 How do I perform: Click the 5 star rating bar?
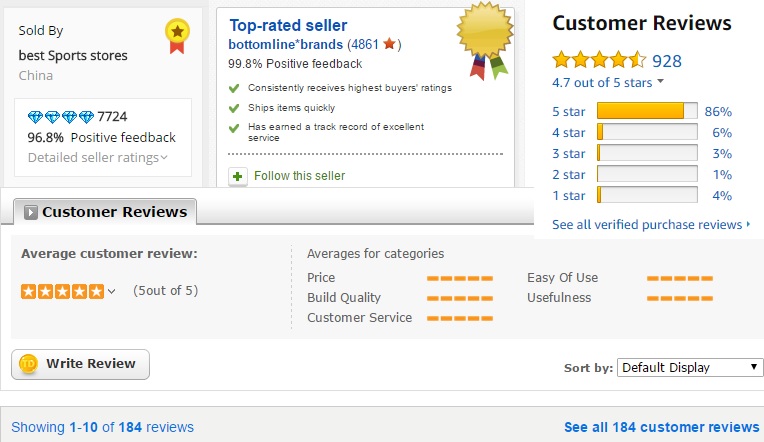coord(646,111)
